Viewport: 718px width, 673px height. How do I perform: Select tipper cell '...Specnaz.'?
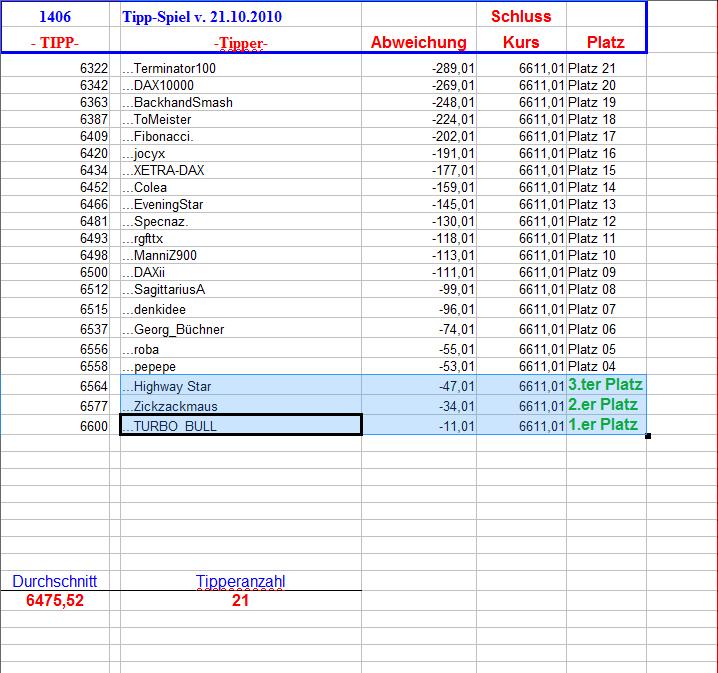click(241, 221)
